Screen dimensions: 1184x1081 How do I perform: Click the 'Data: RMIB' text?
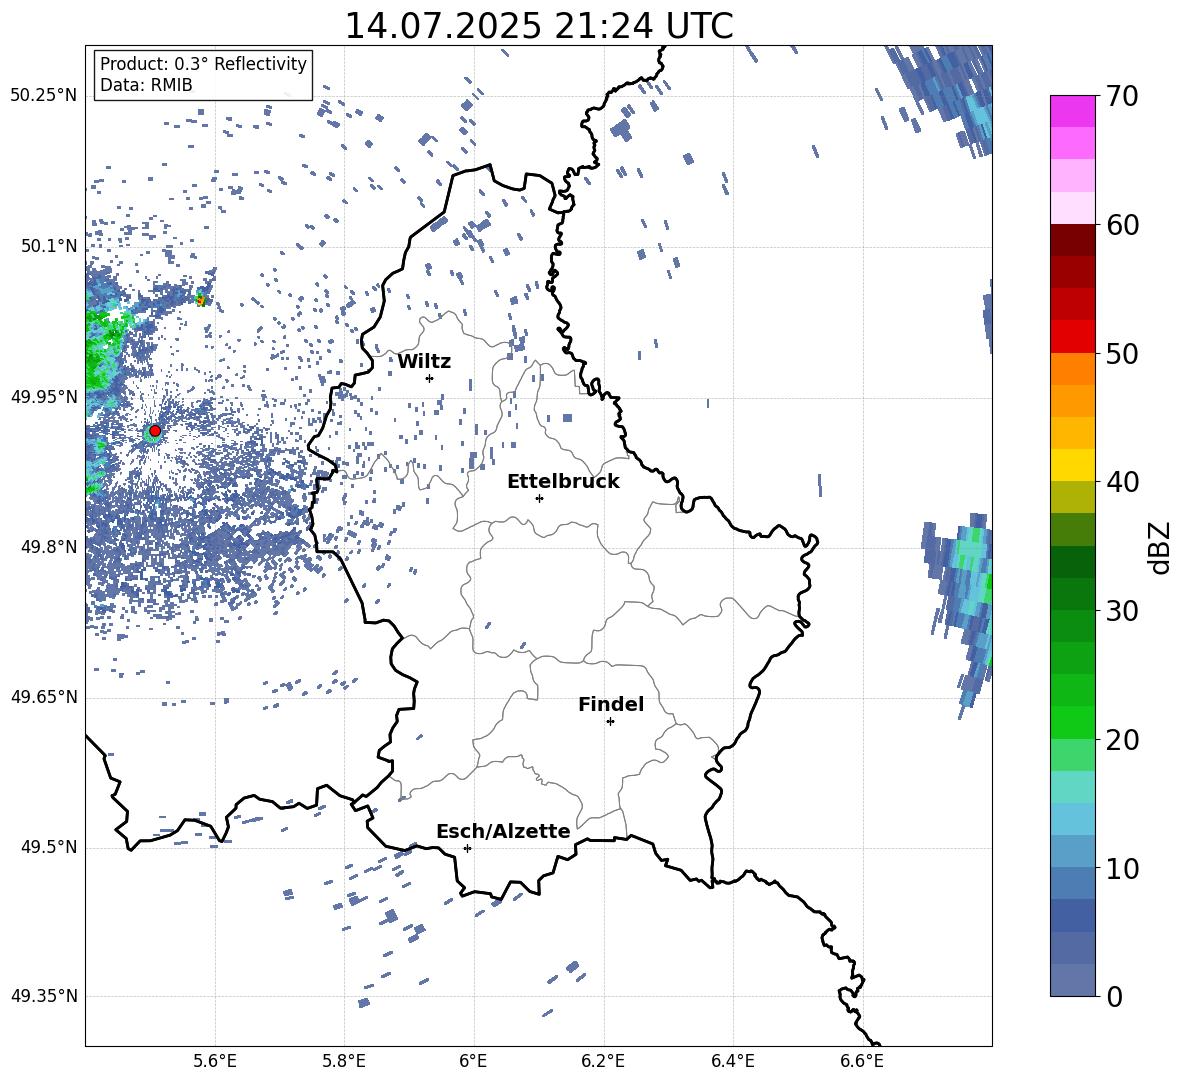pos(146,85)
